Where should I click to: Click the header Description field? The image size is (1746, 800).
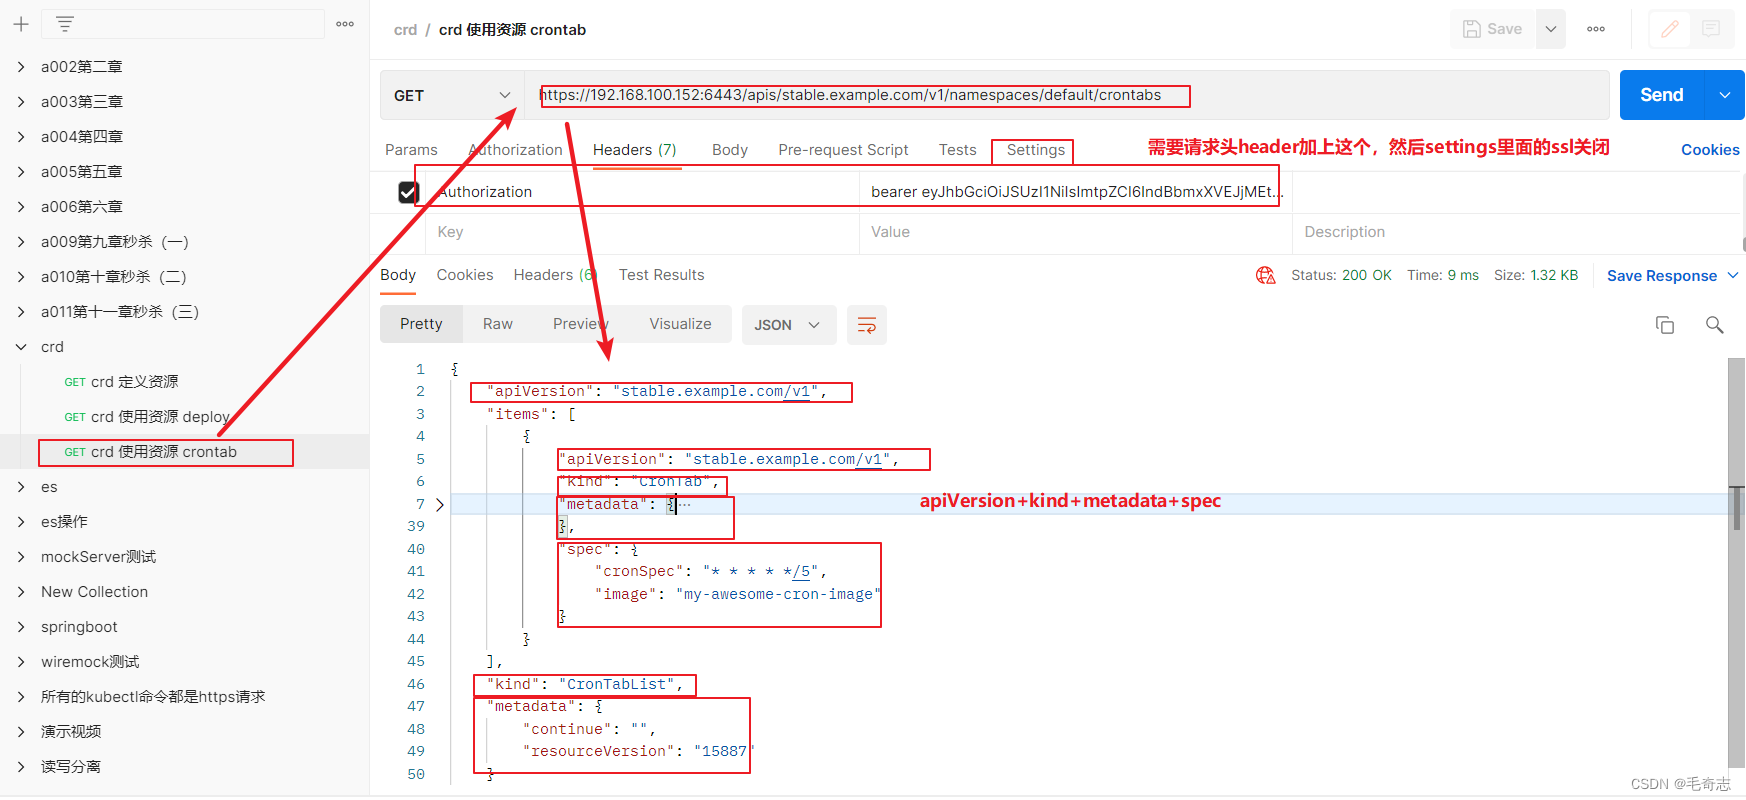[1516, 232]
